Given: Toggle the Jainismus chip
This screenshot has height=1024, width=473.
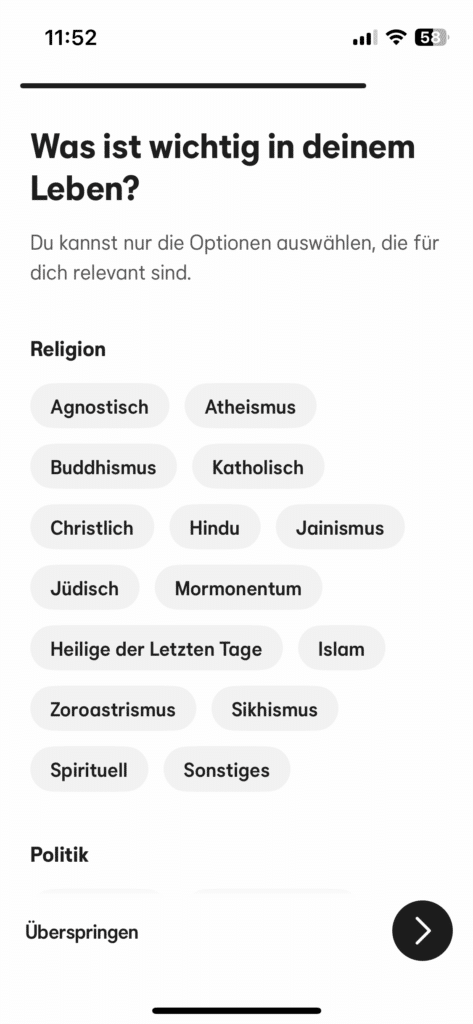Looking at the screenshot, I should pos(340,527).
